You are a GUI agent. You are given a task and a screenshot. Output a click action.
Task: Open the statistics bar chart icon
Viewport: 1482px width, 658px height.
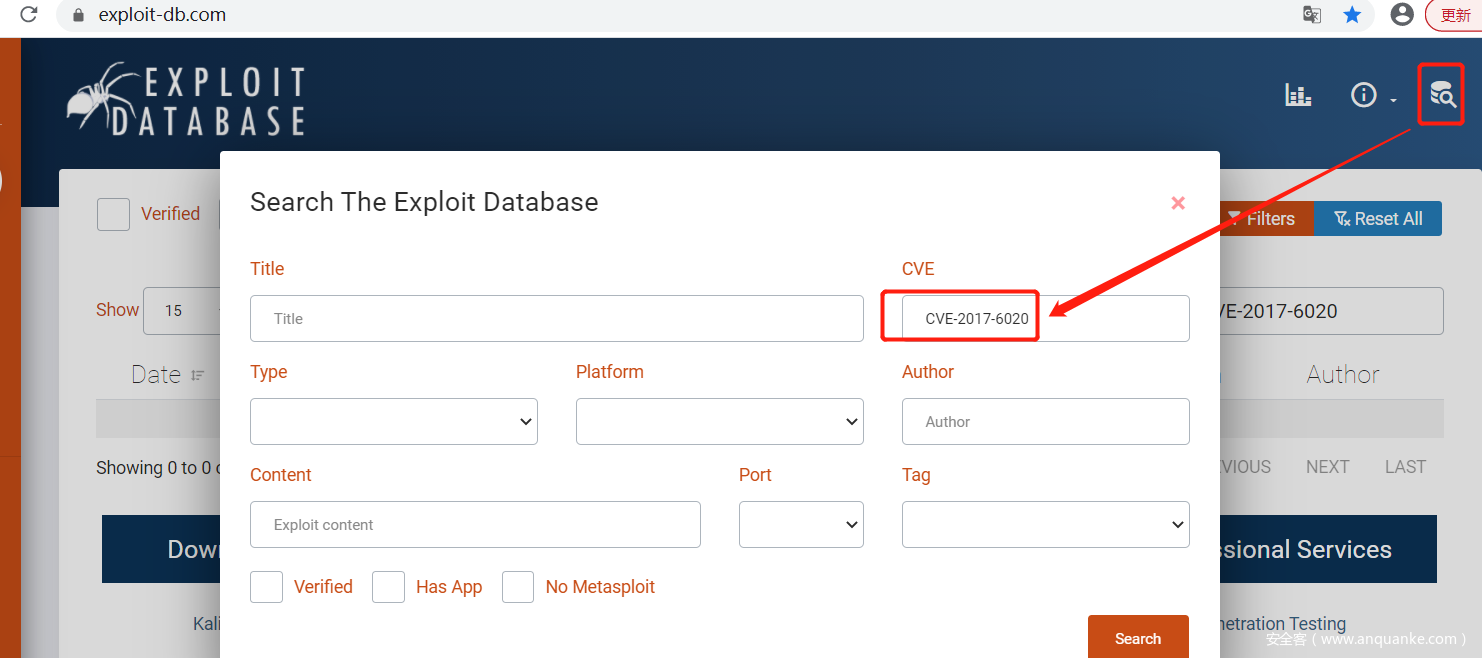1298,95
